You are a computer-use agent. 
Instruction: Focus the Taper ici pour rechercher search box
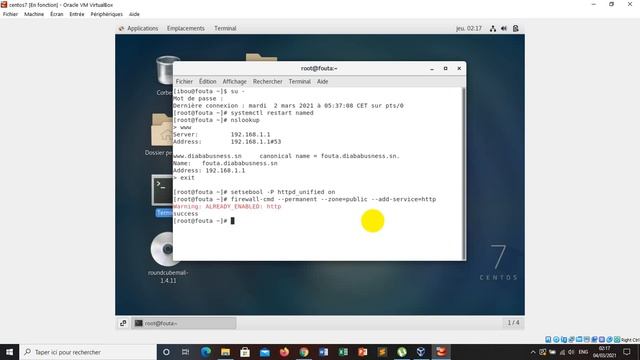tap(88, 352)
